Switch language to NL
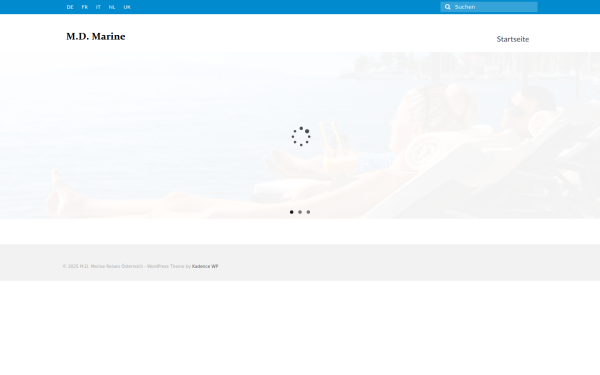600x375 pixels. [x=112, y=7]
